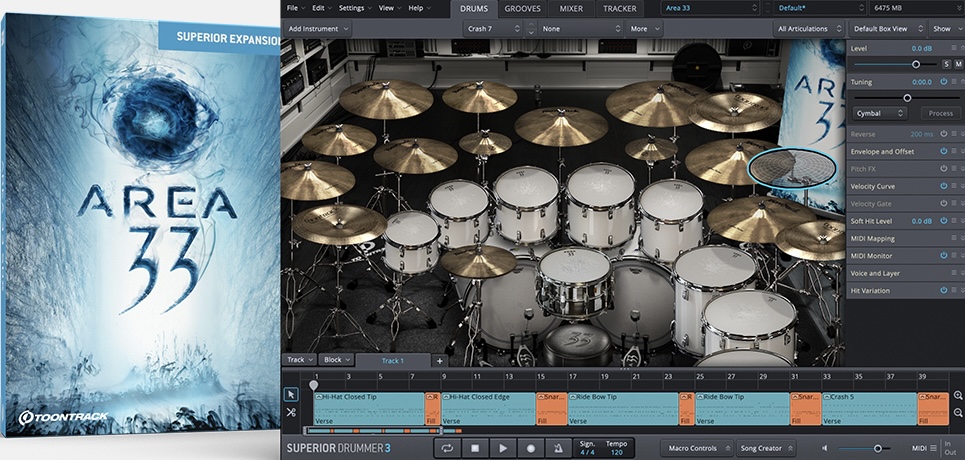Switch to the TRACKER tab

pos(620,9)
